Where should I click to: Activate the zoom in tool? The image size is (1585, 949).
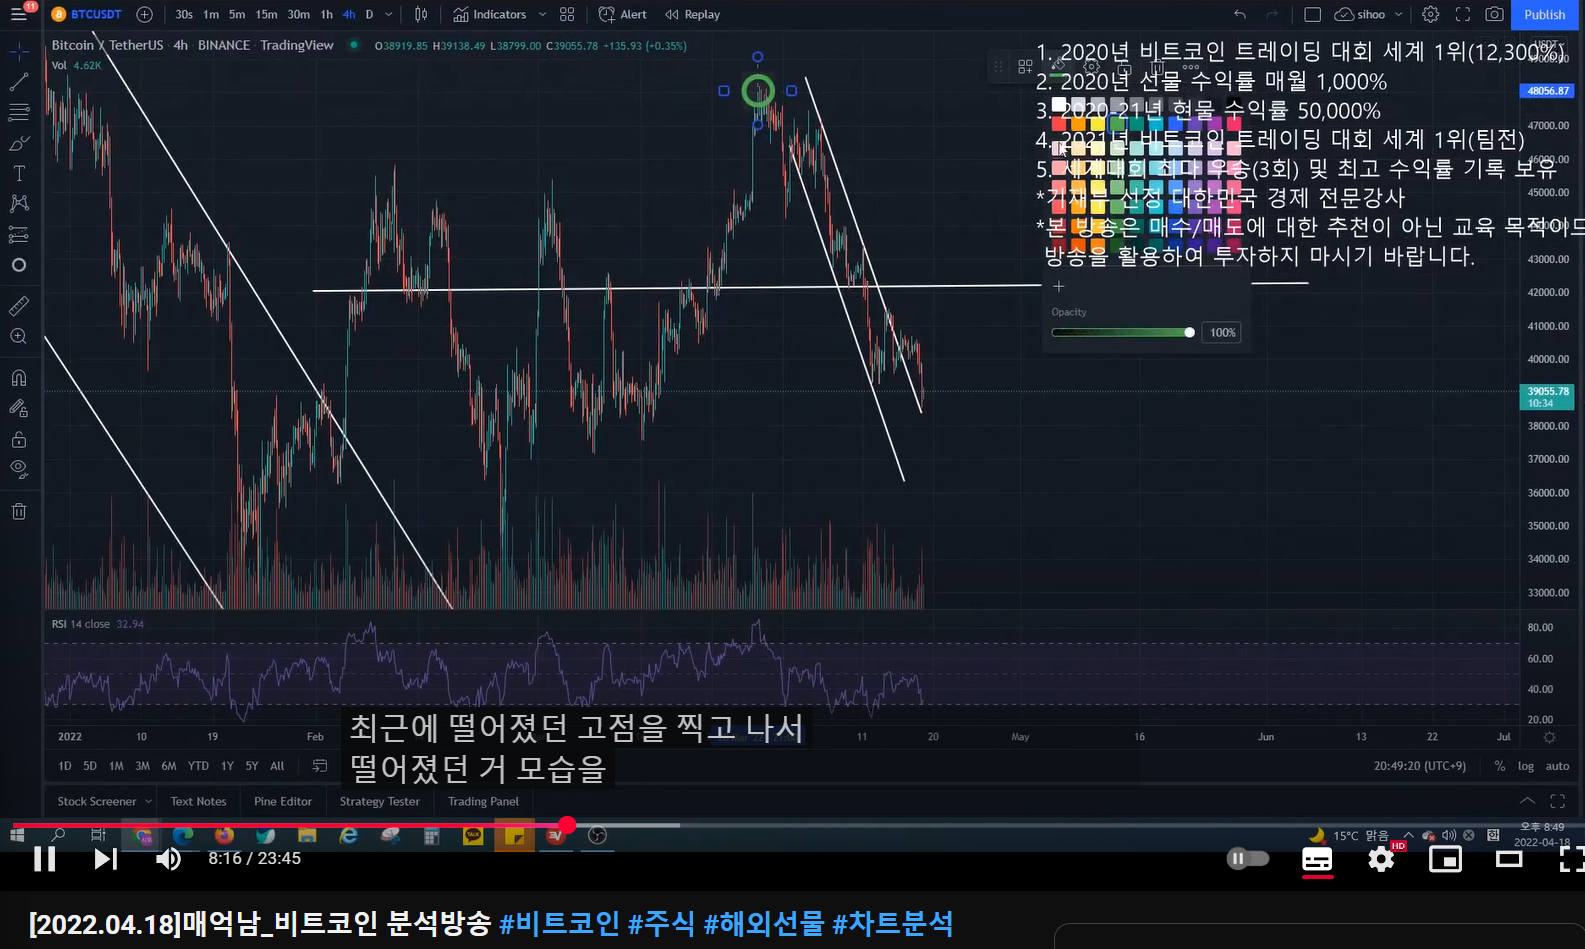(x=19, y=337)
